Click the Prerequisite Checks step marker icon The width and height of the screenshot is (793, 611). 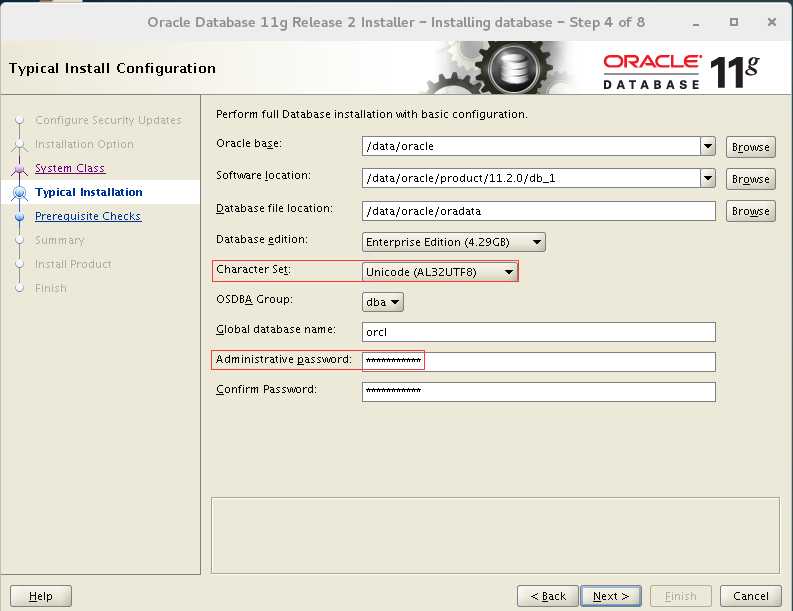point(19,216)
